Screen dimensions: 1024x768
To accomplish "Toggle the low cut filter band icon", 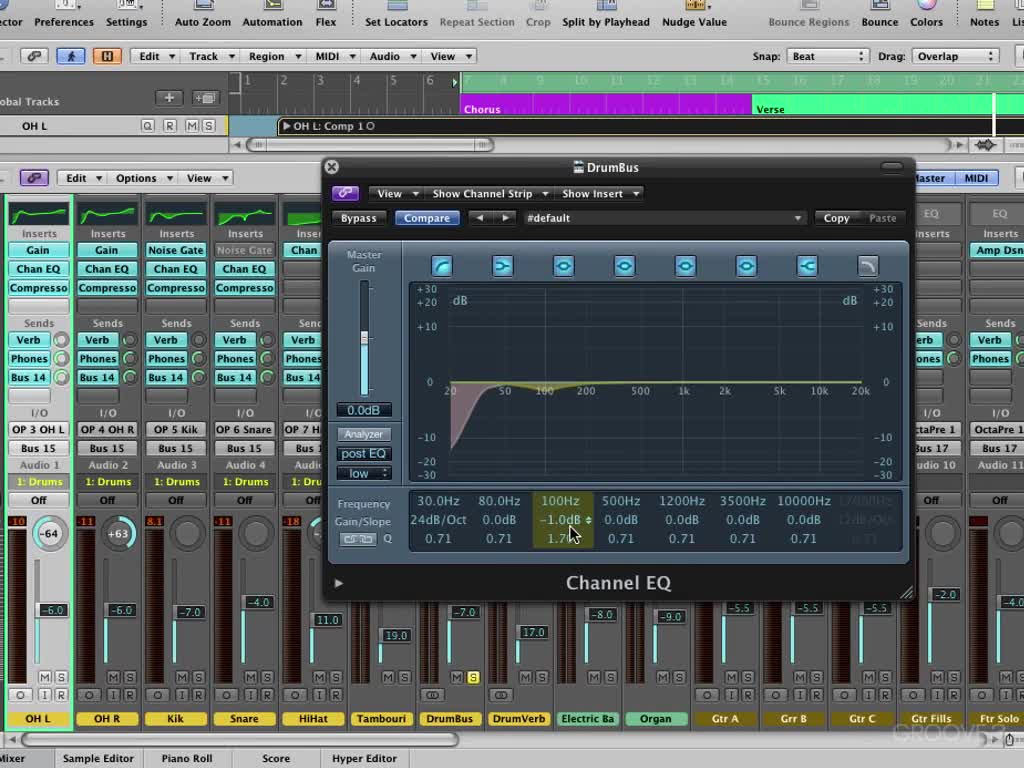I will click(x=441, y=266).
